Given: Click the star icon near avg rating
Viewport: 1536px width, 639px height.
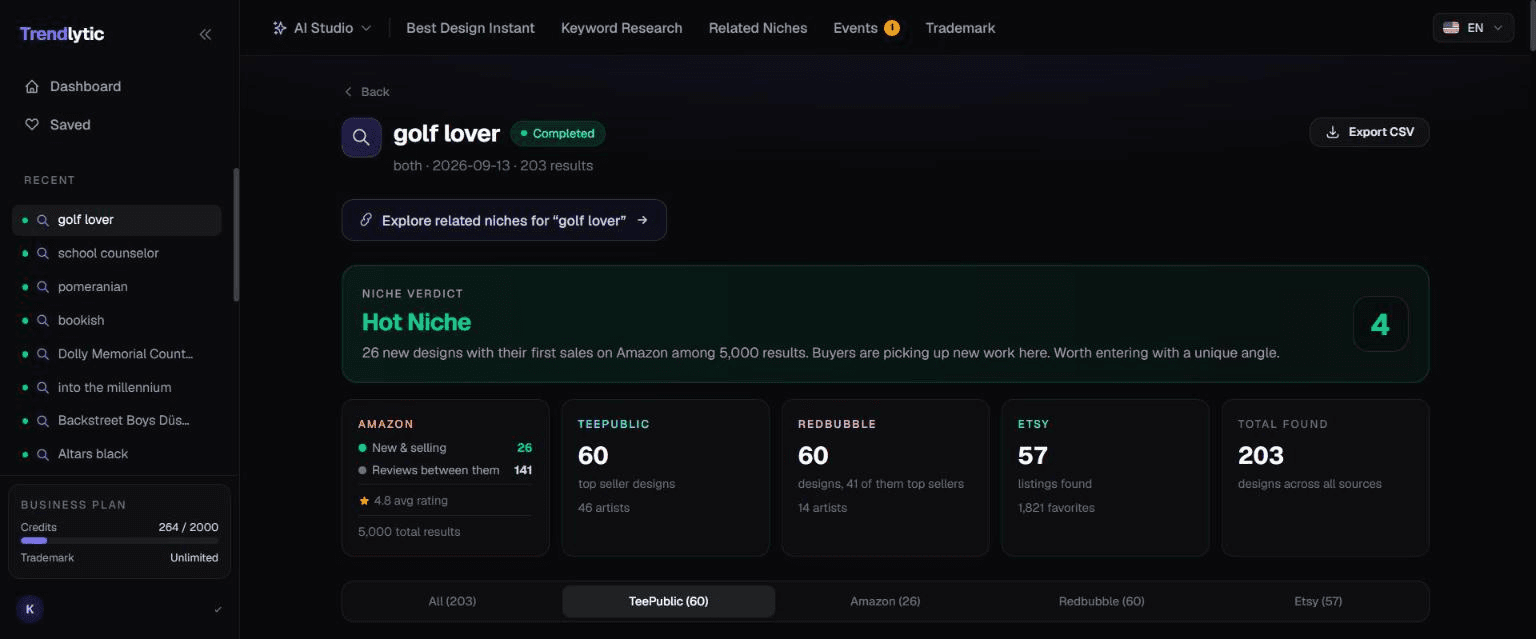Looking at the screenshot, I should point(364,501).
